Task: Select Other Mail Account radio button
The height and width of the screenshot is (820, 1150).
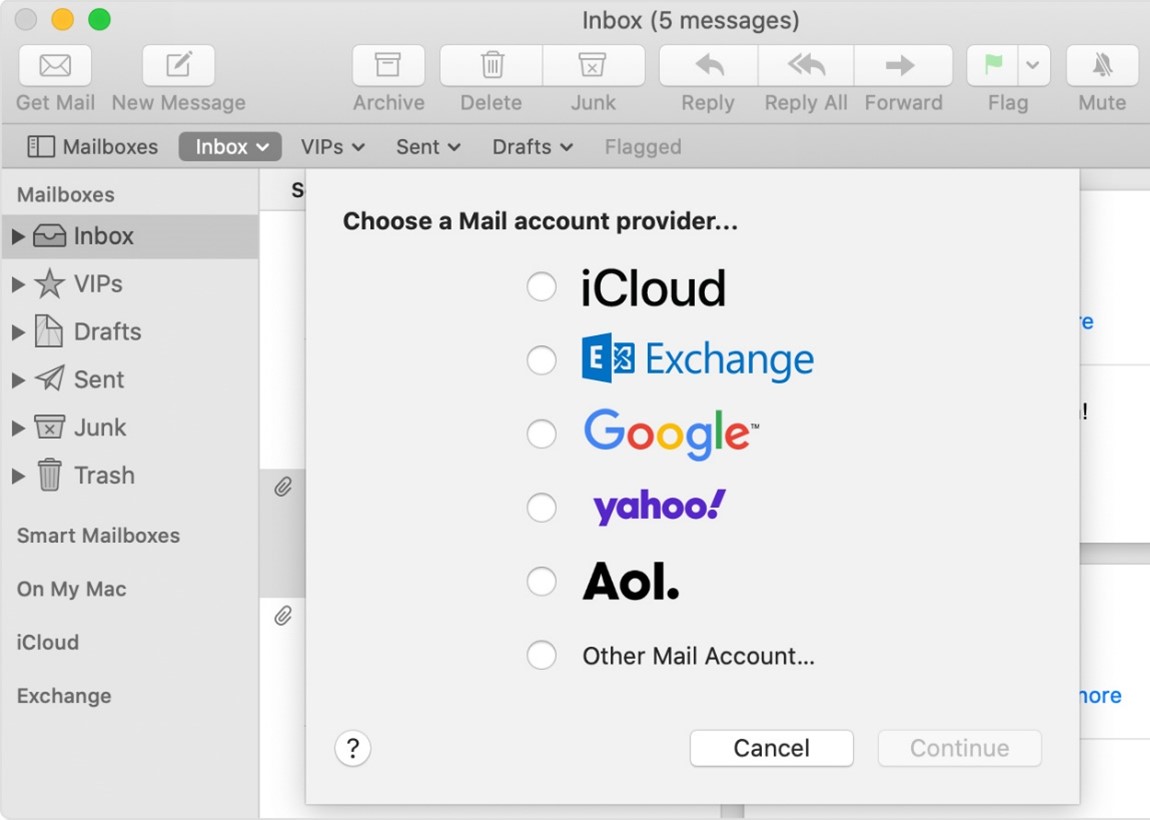Action: point(541,655)
